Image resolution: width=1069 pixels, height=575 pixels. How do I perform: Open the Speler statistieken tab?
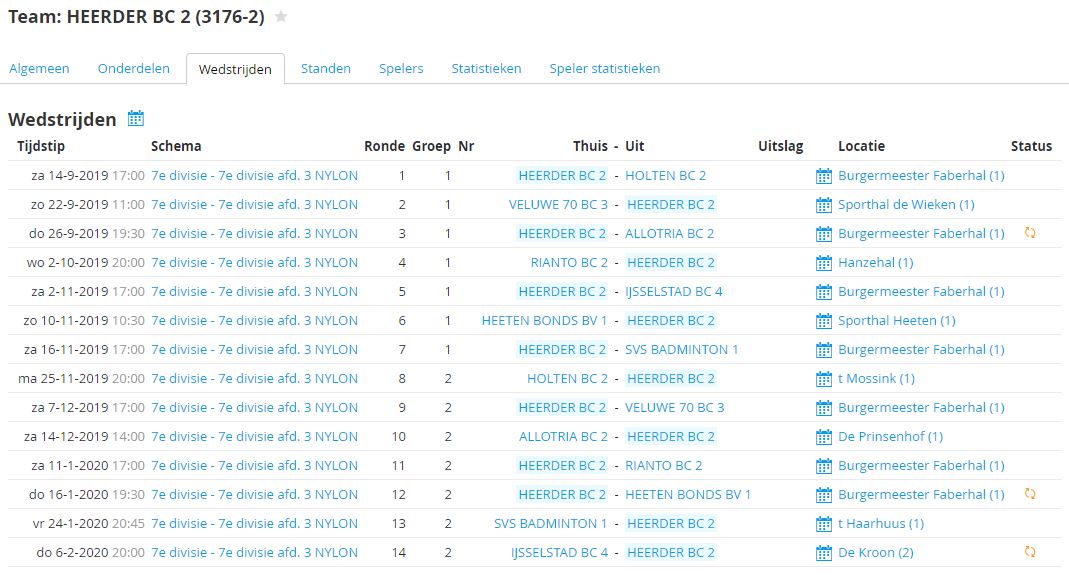pos(604,69)
